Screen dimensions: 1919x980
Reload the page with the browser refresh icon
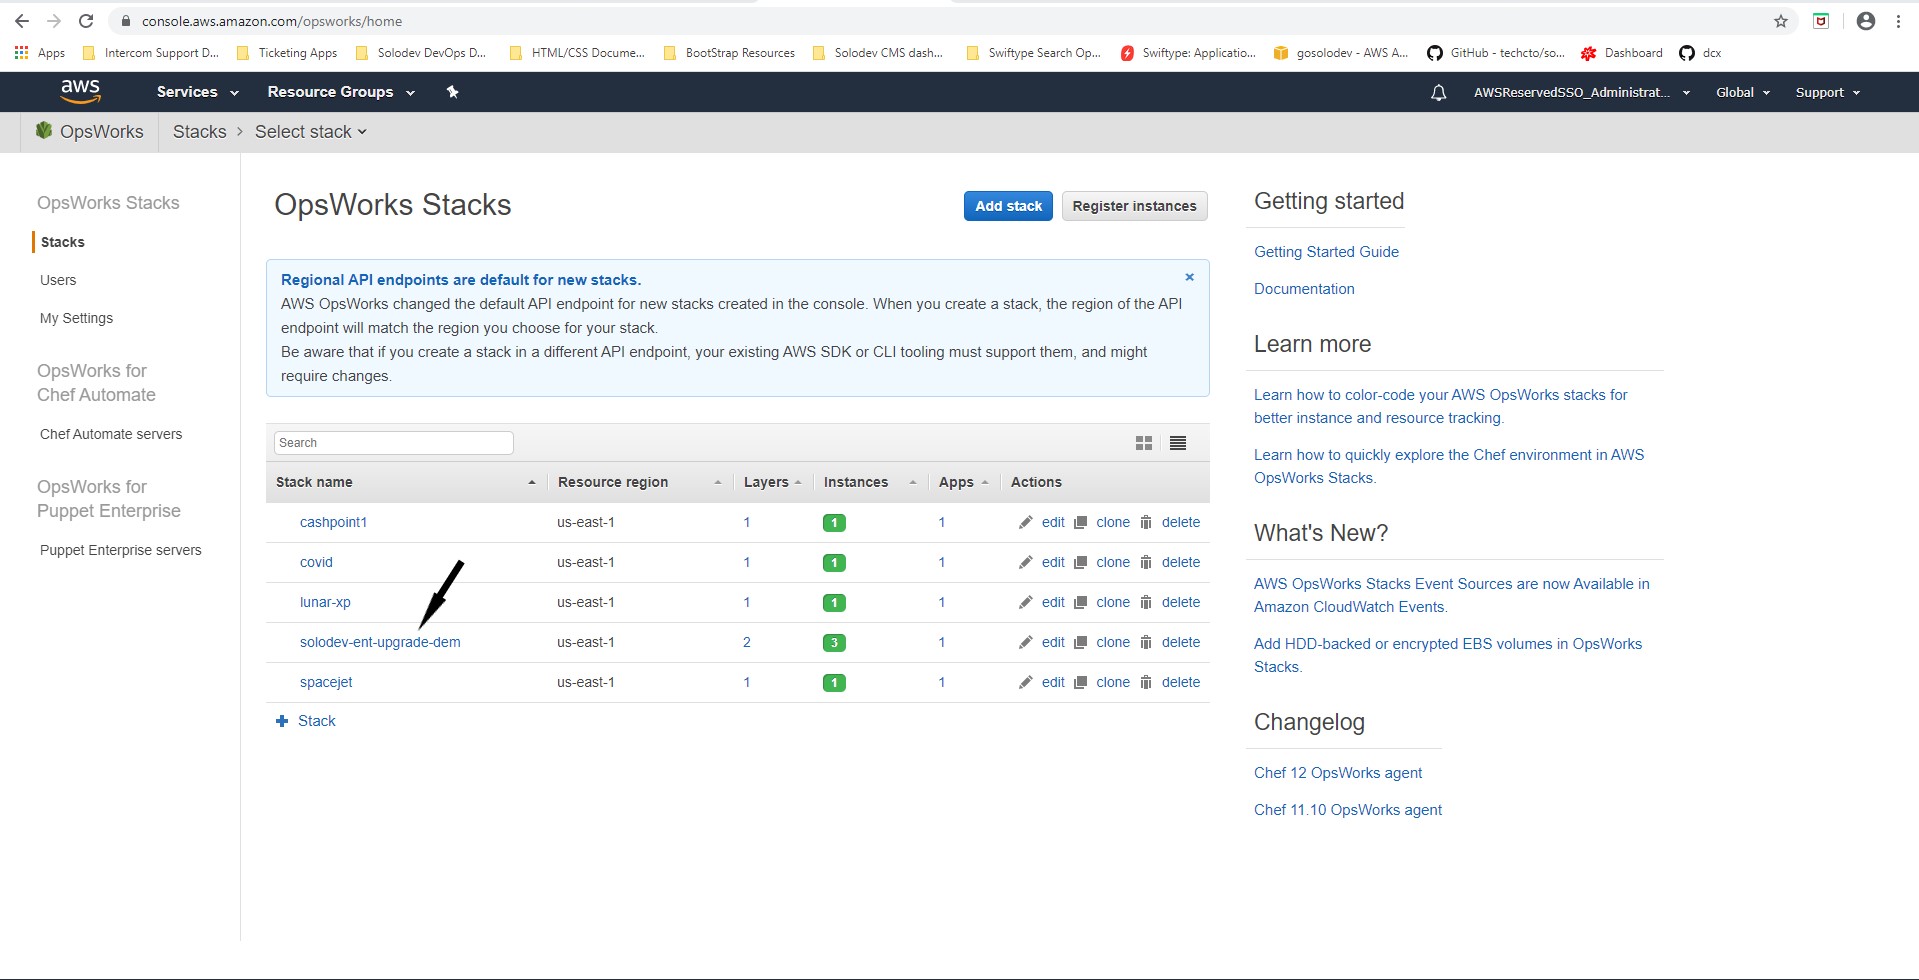pos(86,21)
